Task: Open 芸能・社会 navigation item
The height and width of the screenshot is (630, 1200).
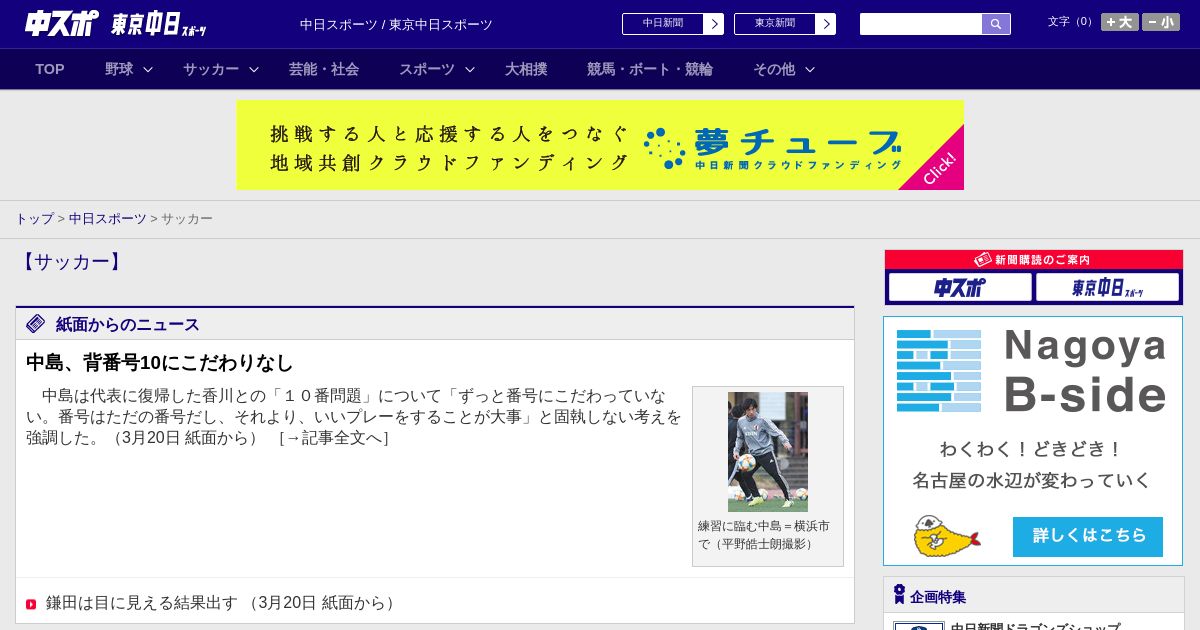Action: point(324,69)
